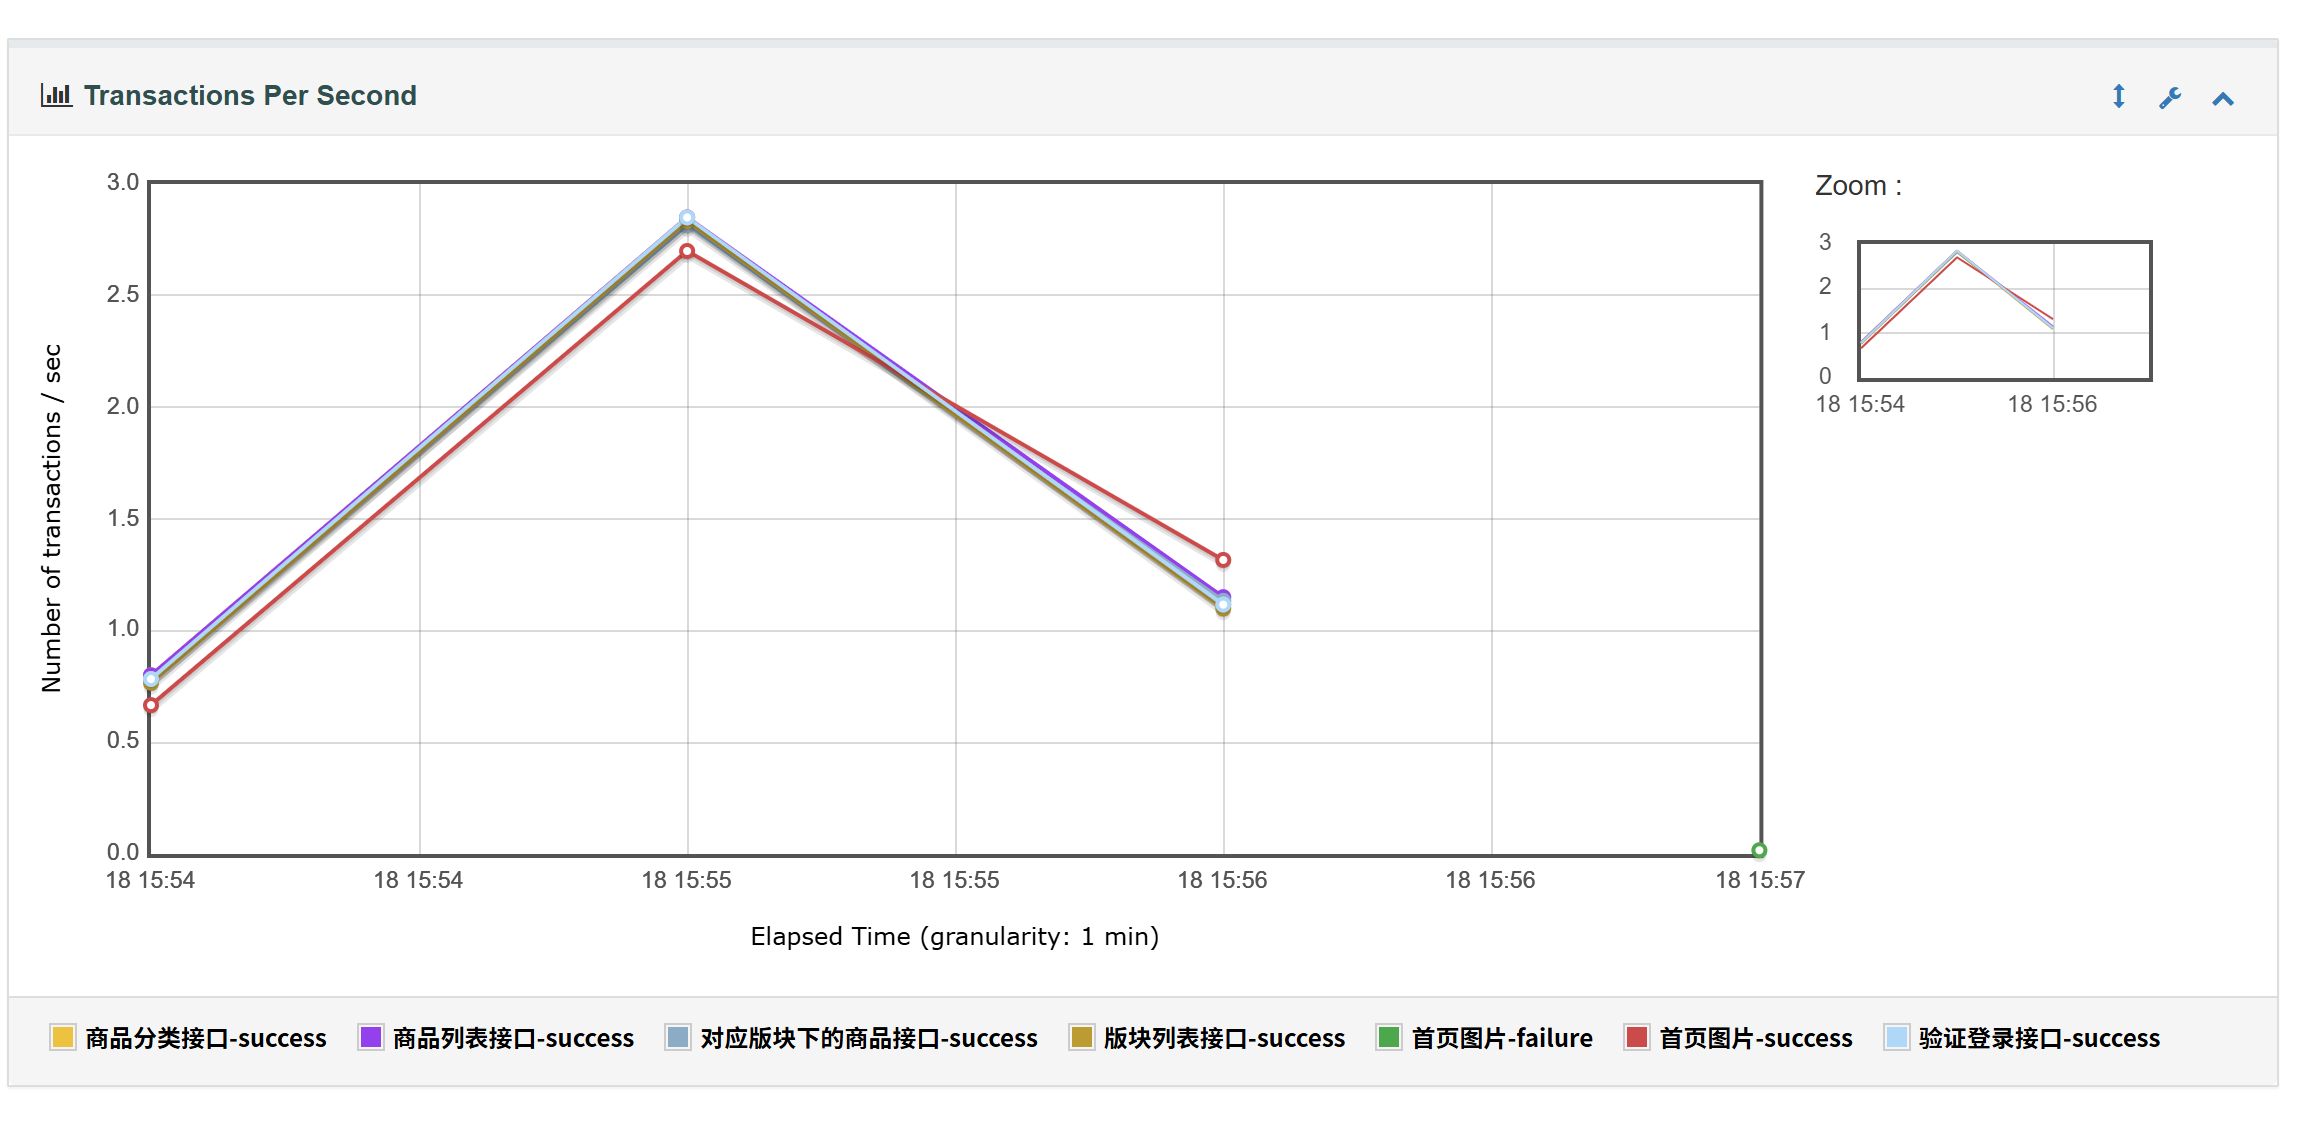The height and width of the screenshot is (1124, 2309).
Task: Collapse the Transactions Per Second panel
Action: (2222, 98)
